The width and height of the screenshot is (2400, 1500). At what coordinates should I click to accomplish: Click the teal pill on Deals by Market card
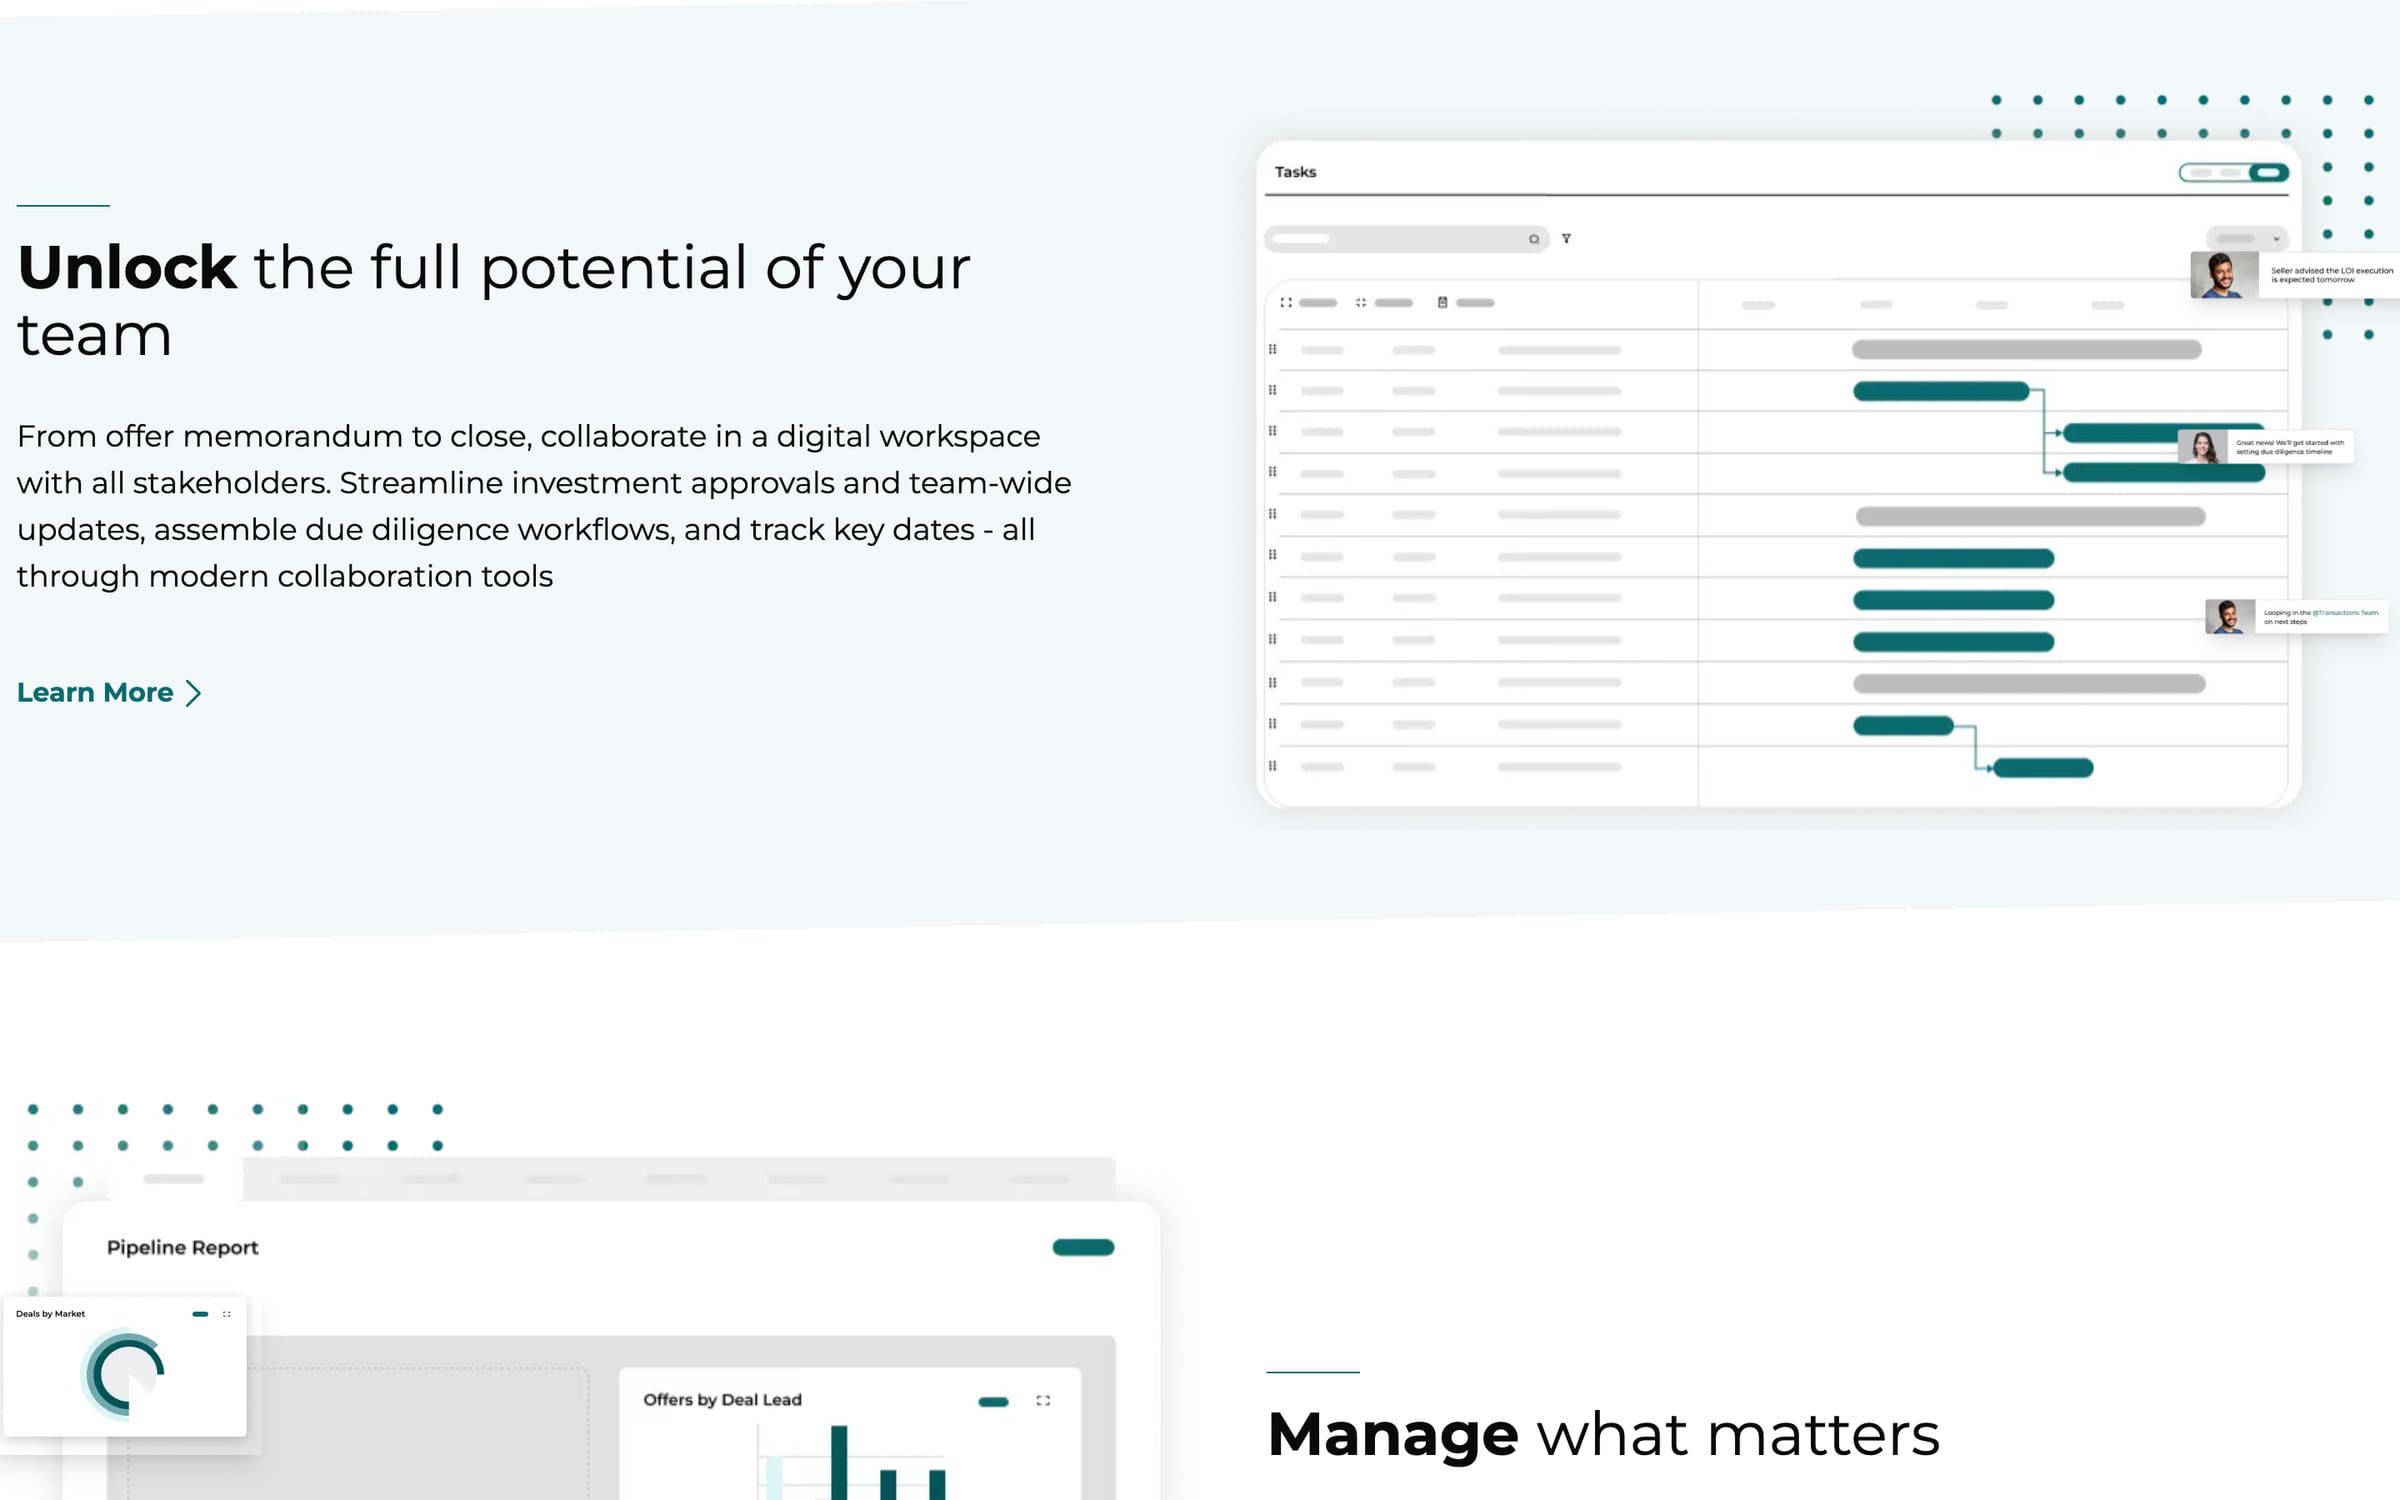200,1314
